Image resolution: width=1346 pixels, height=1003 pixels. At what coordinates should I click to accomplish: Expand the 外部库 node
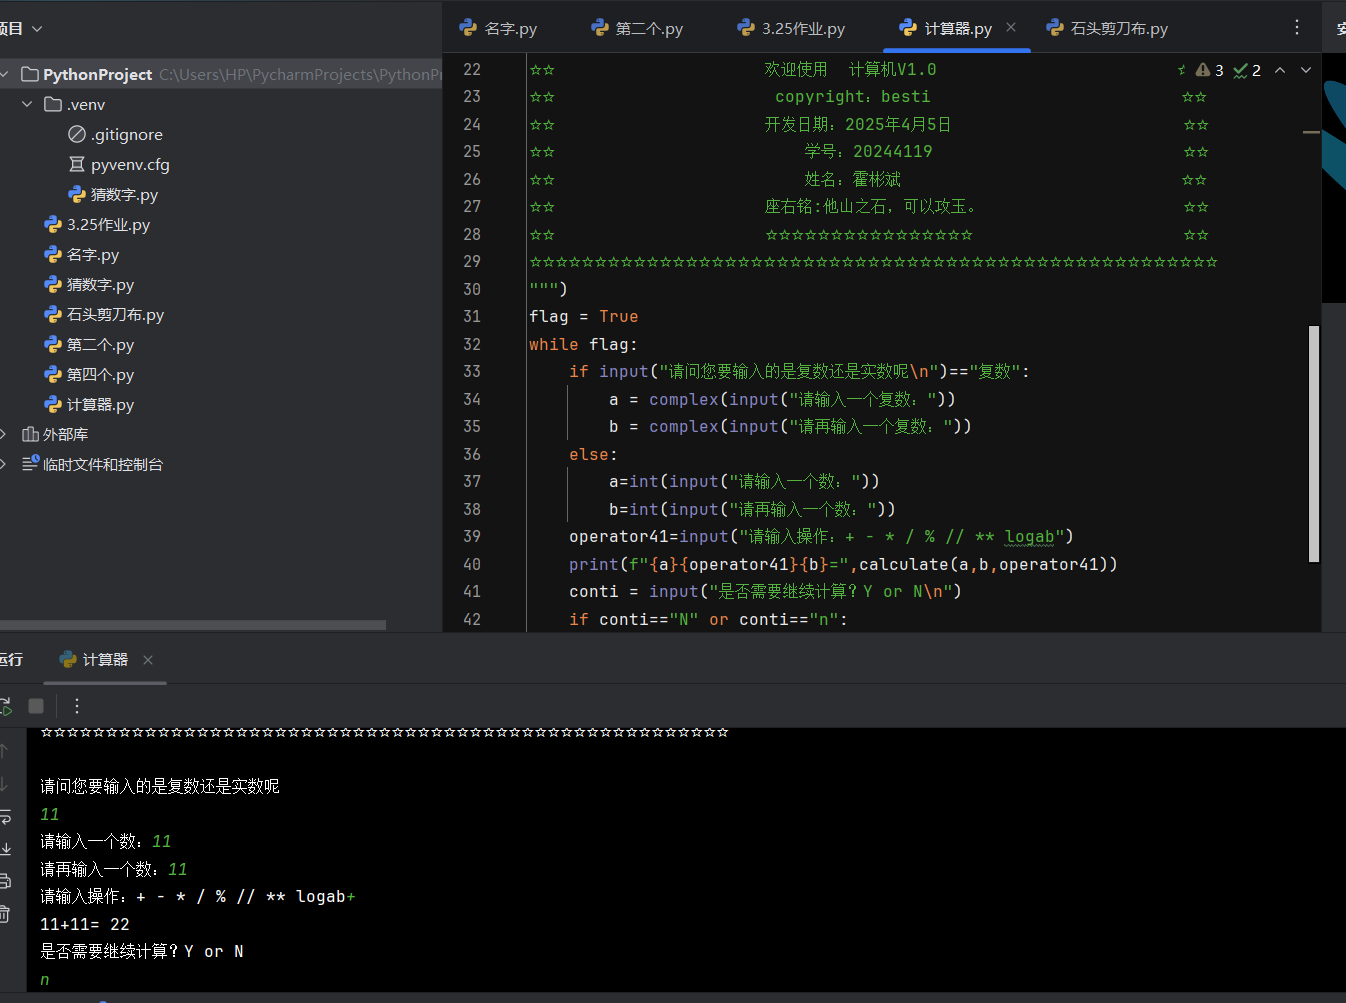tap(4, 434)
